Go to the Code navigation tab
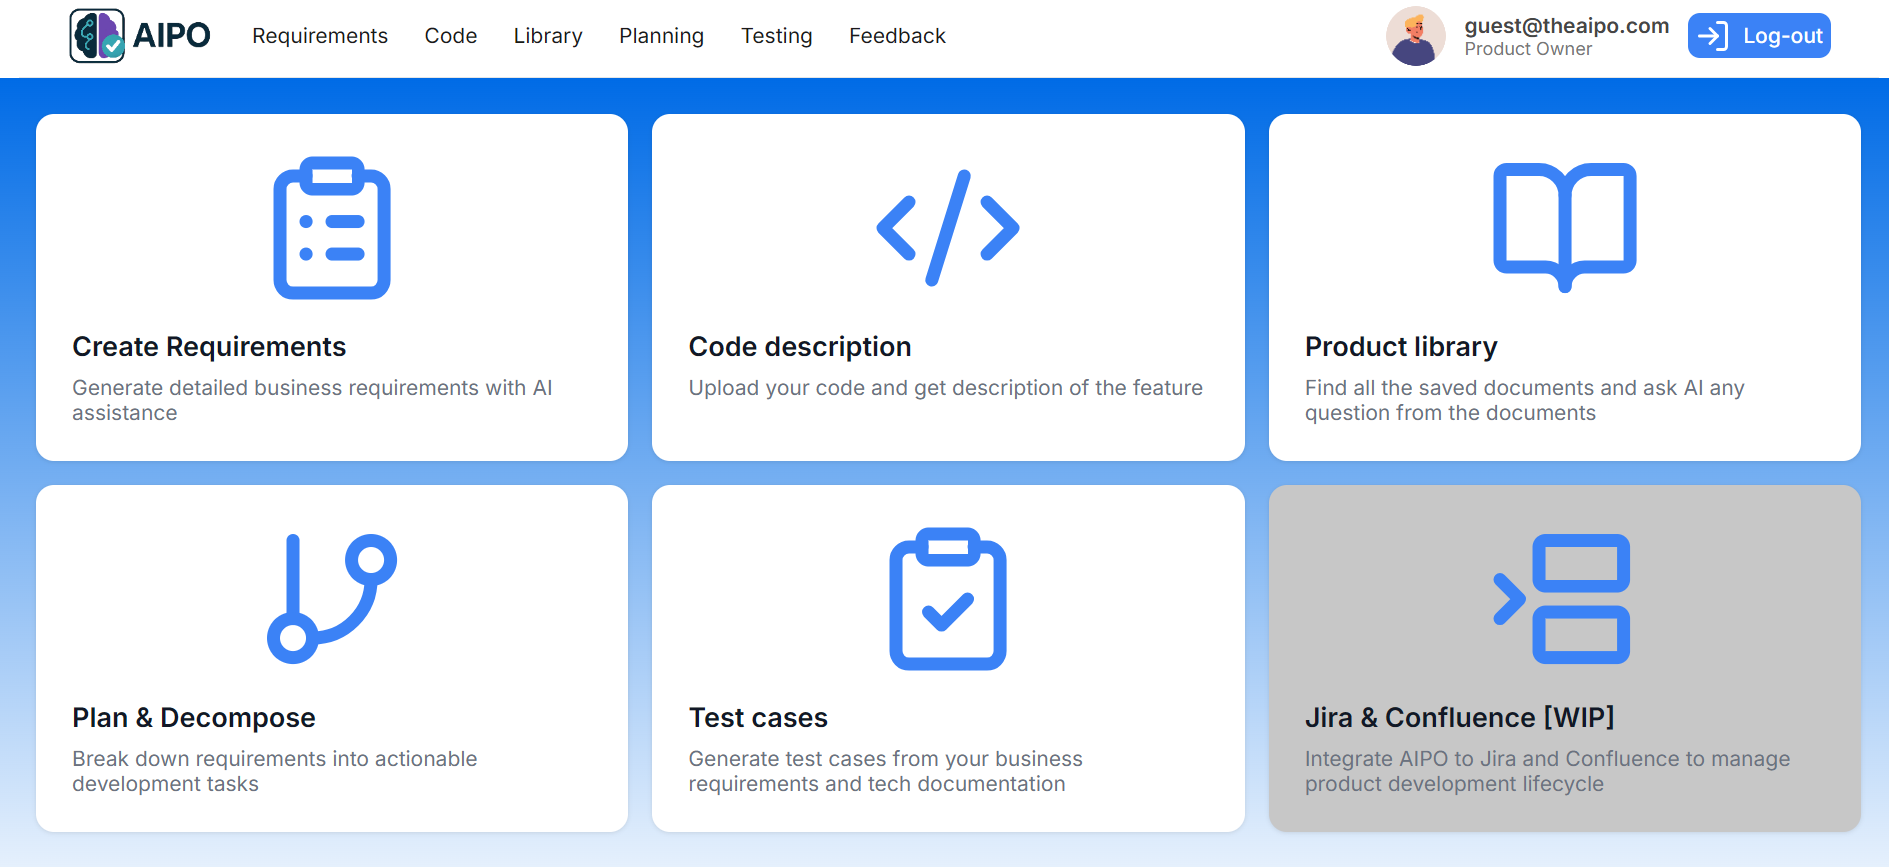Viewport: 1889px width, 867px height. pyautogui.click(x=450, y=36)
